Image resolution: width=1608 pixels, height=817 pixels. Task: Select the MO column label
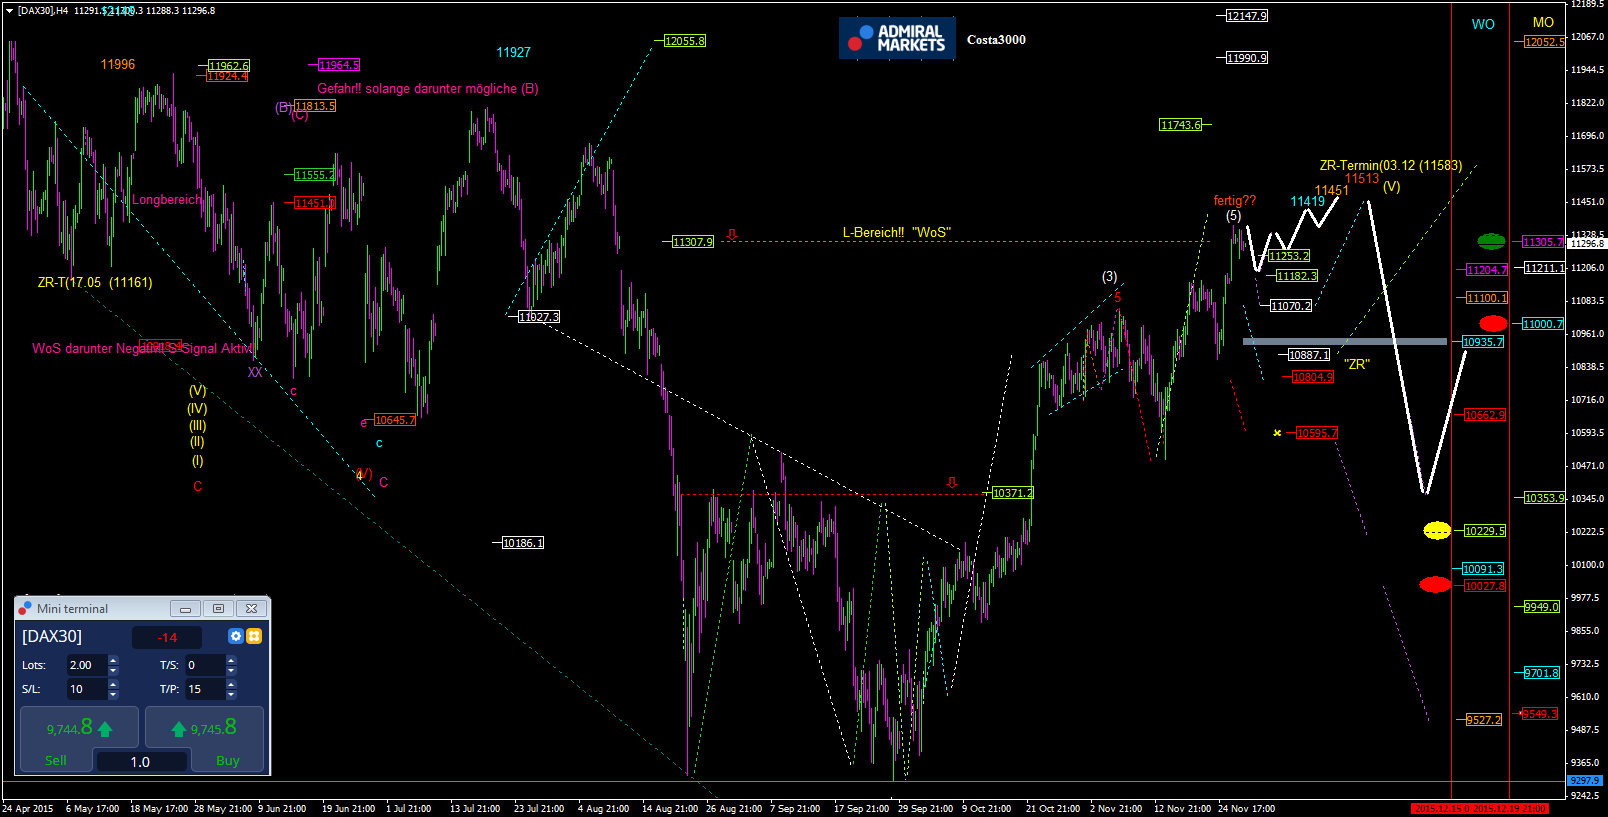coord(1543,22)
